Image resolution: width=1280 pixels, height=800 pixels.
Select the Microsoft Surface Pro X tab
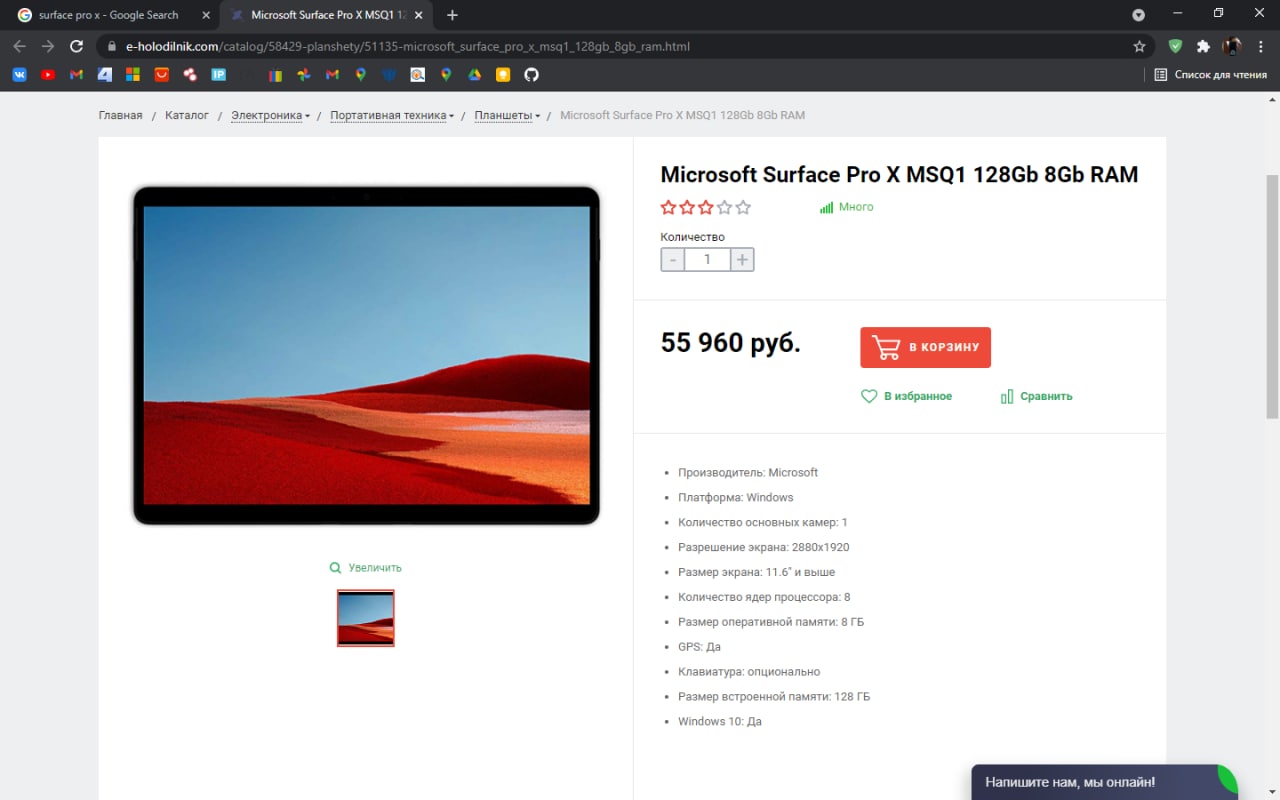327,15
